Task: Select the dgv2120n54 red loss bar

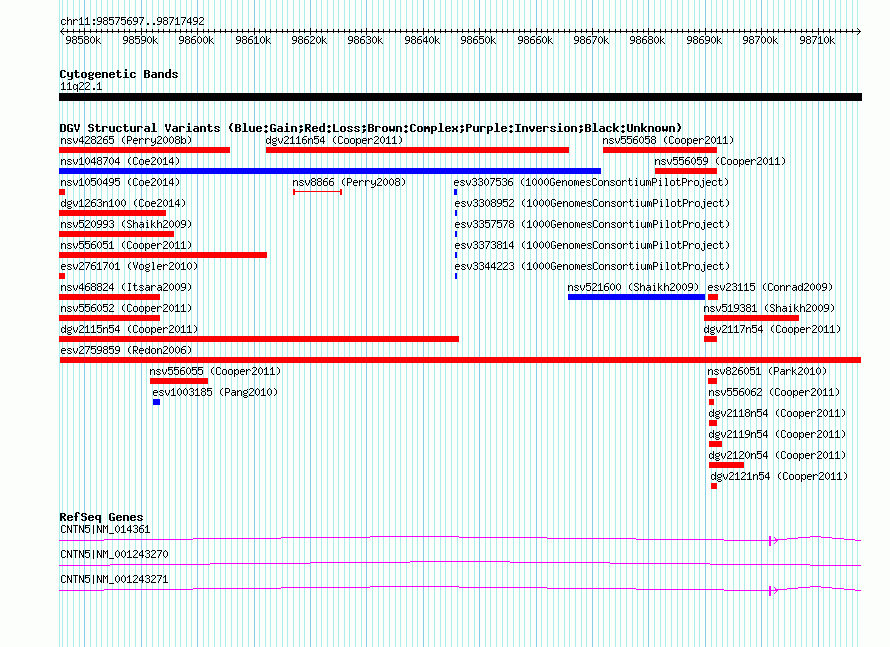Action: pyautogui.click(x=727, y=465)
